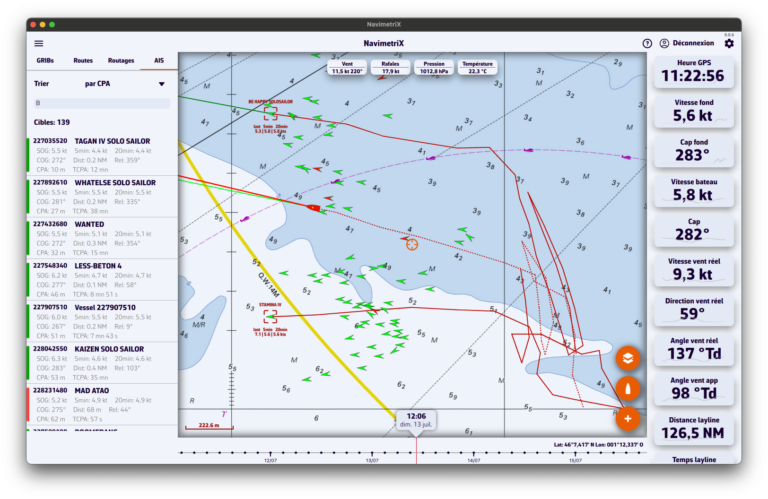768x499 pixels.
Task: Click the help question mark icon
Action: (647, 43)
